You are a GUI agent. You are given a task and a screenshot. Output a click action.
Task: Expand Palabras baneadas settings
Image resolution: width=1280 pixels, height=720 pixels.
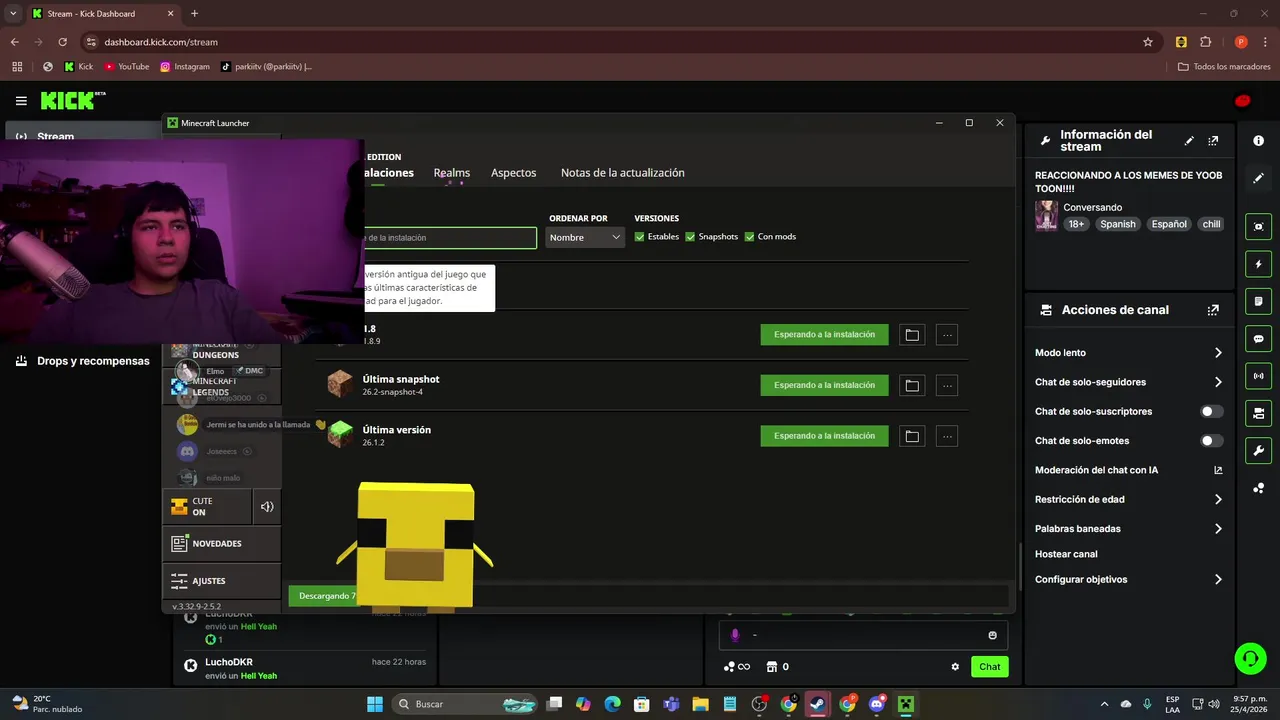[x=1129, y=528]
